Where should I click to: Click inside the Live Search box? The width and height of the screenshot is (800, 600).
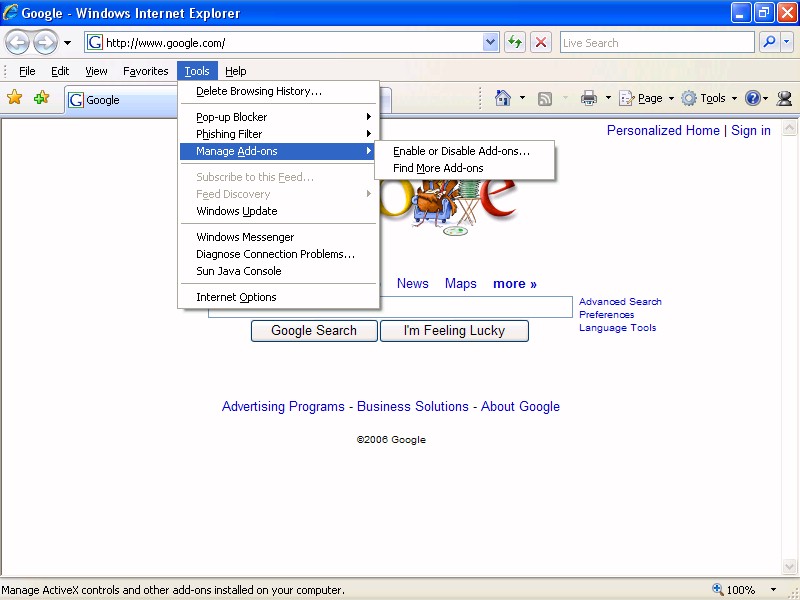click(x=655, y=42)
